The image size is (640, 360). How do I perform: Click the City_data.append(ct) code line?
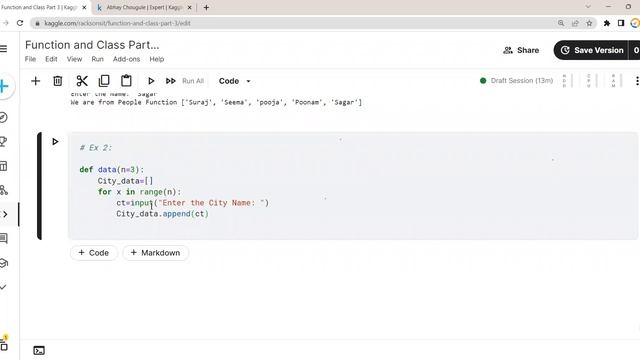point(162,214)
